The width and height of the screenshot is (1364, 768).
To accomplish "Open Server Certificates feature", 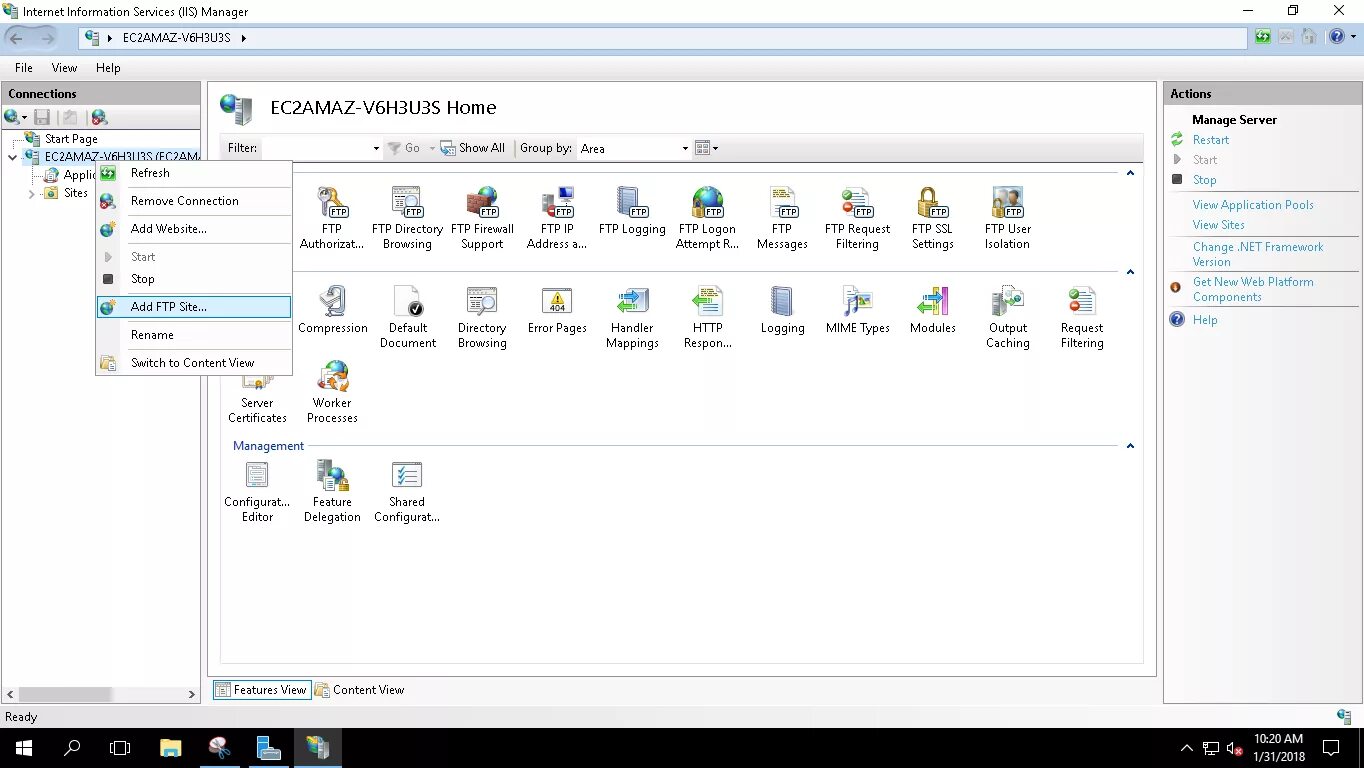I will coord(257,398).
